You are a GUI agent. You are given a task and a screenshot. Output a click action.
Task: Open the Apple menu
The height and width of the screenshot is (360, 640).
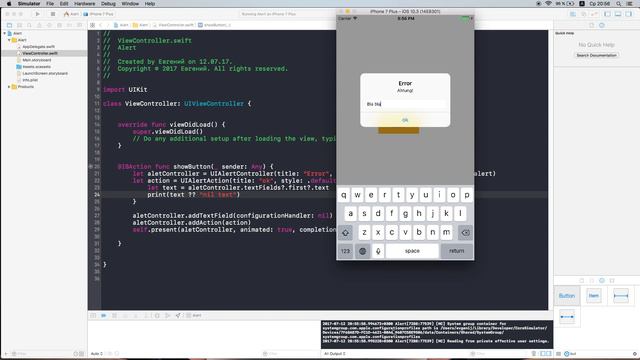[9, 4]
